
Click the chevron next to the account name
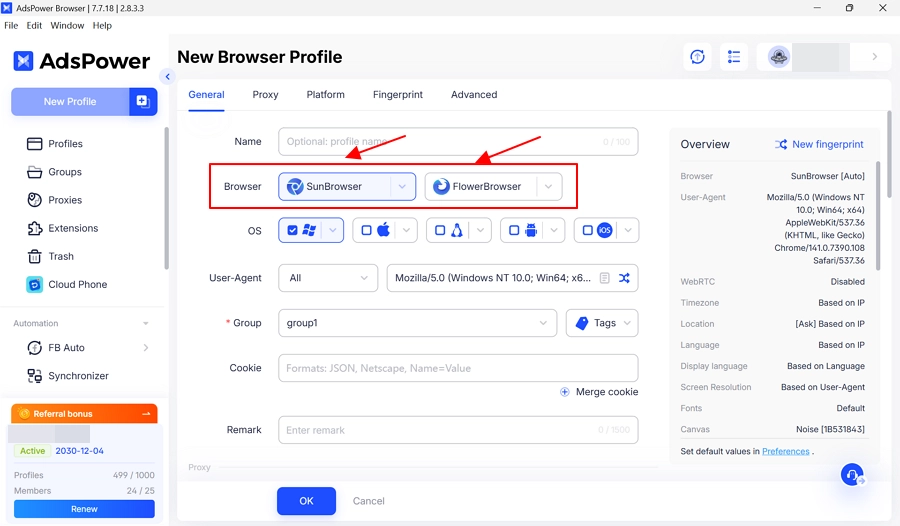[x=874, y=57]
